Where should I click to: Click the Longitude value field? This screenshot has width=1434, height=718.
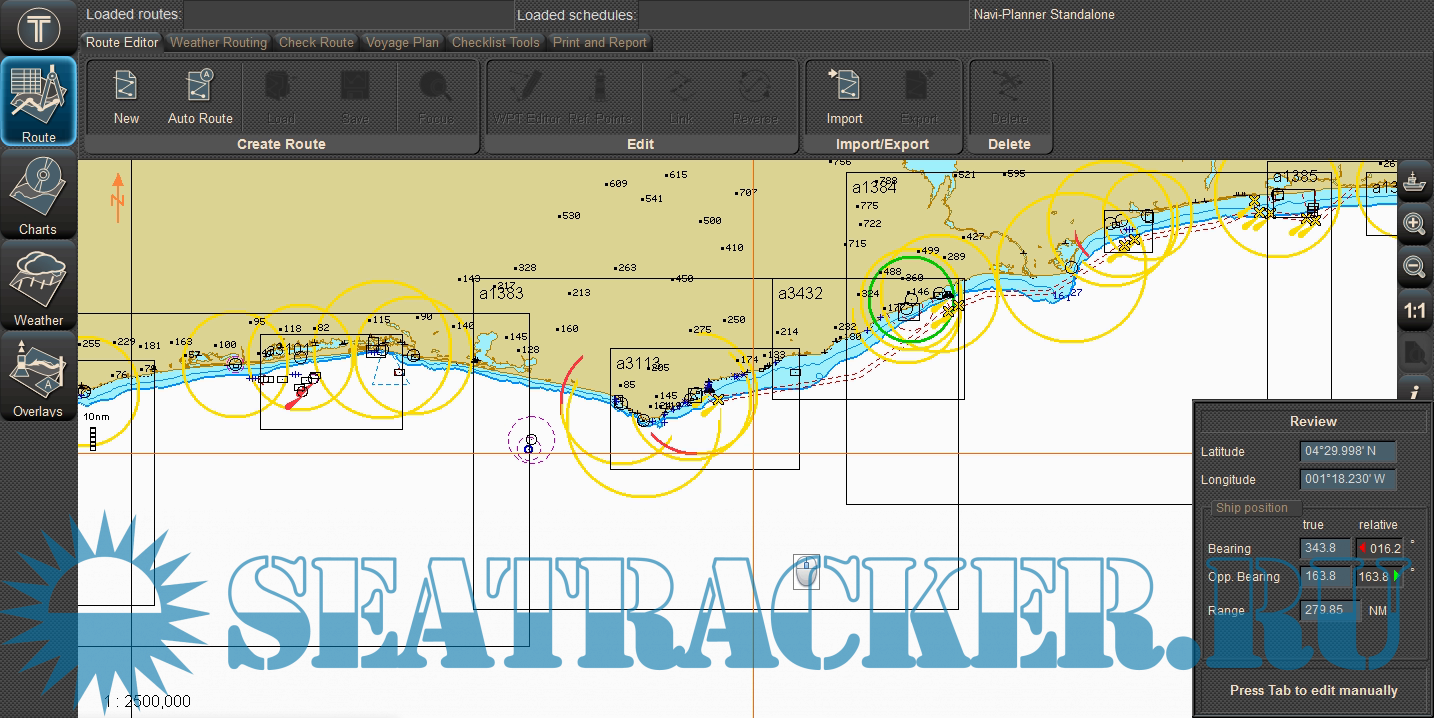(1347, 480)
